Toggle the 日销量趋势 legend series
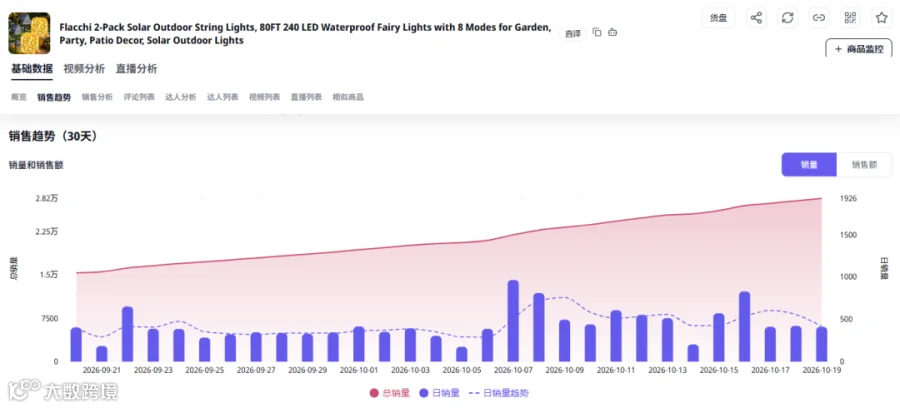The height and width of the screenshot is (408, 900). coord(499,393)
